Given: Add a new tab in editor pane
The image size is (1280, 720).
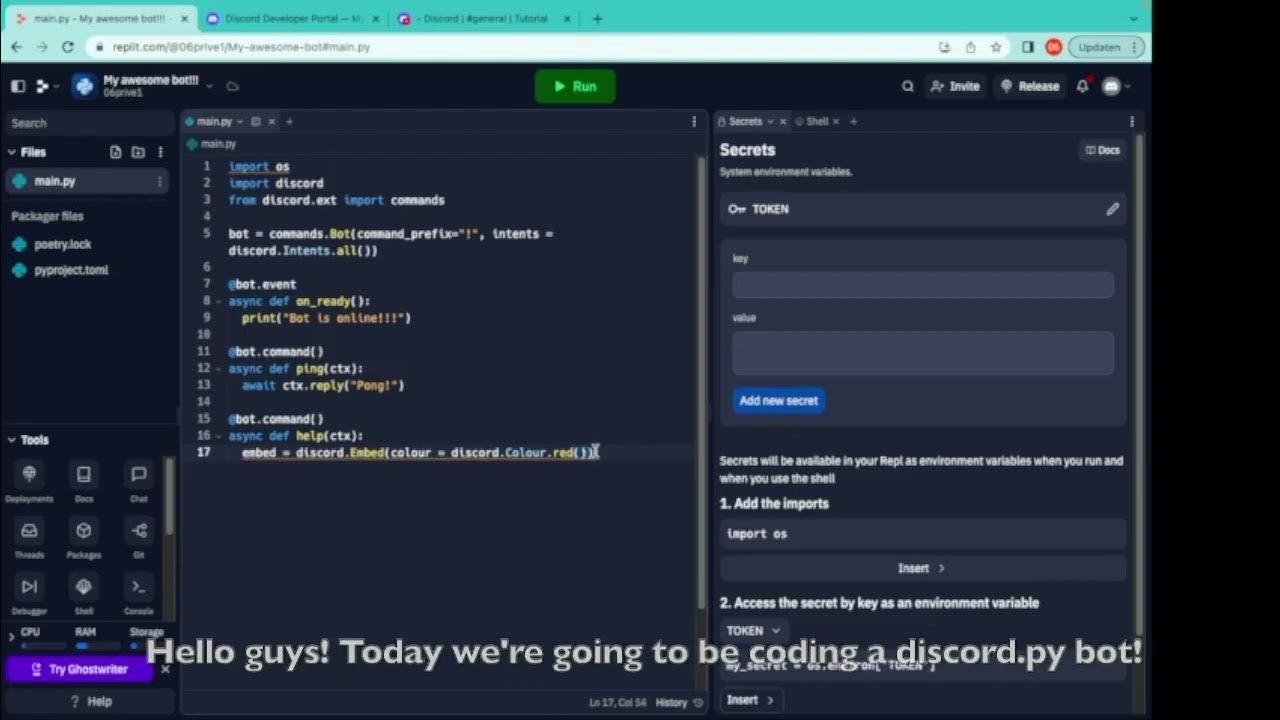Looking at the screenshot, I should (290, 122).
